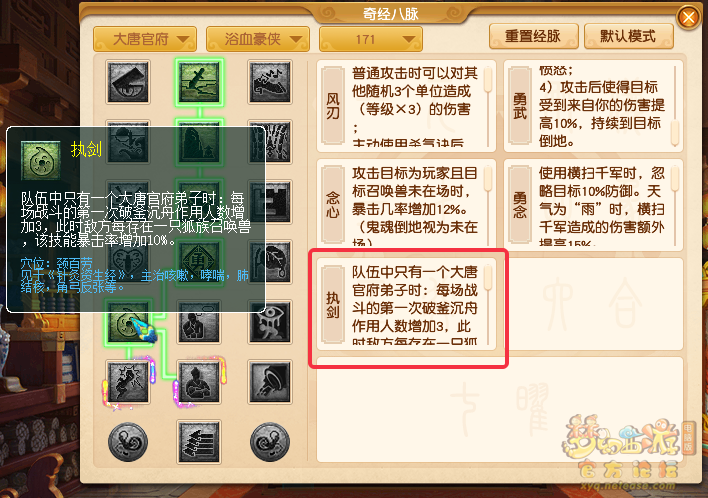Toggle the sparkling seated figure node
The image size is (708, 498).
pyautogui.click(x=199, y=382)
